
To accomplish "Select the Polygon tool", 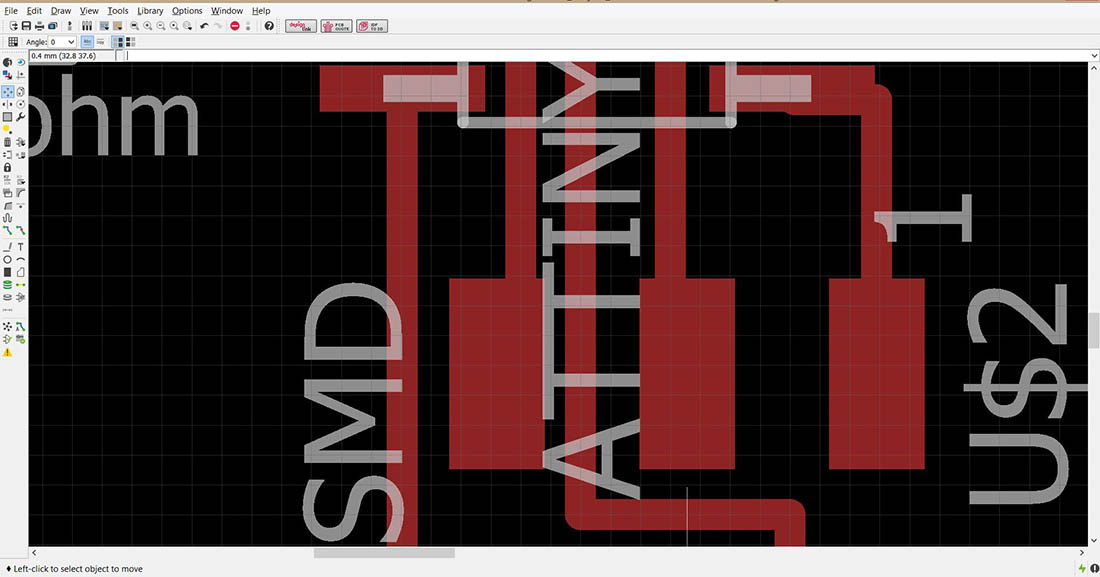I will (20, 272).
